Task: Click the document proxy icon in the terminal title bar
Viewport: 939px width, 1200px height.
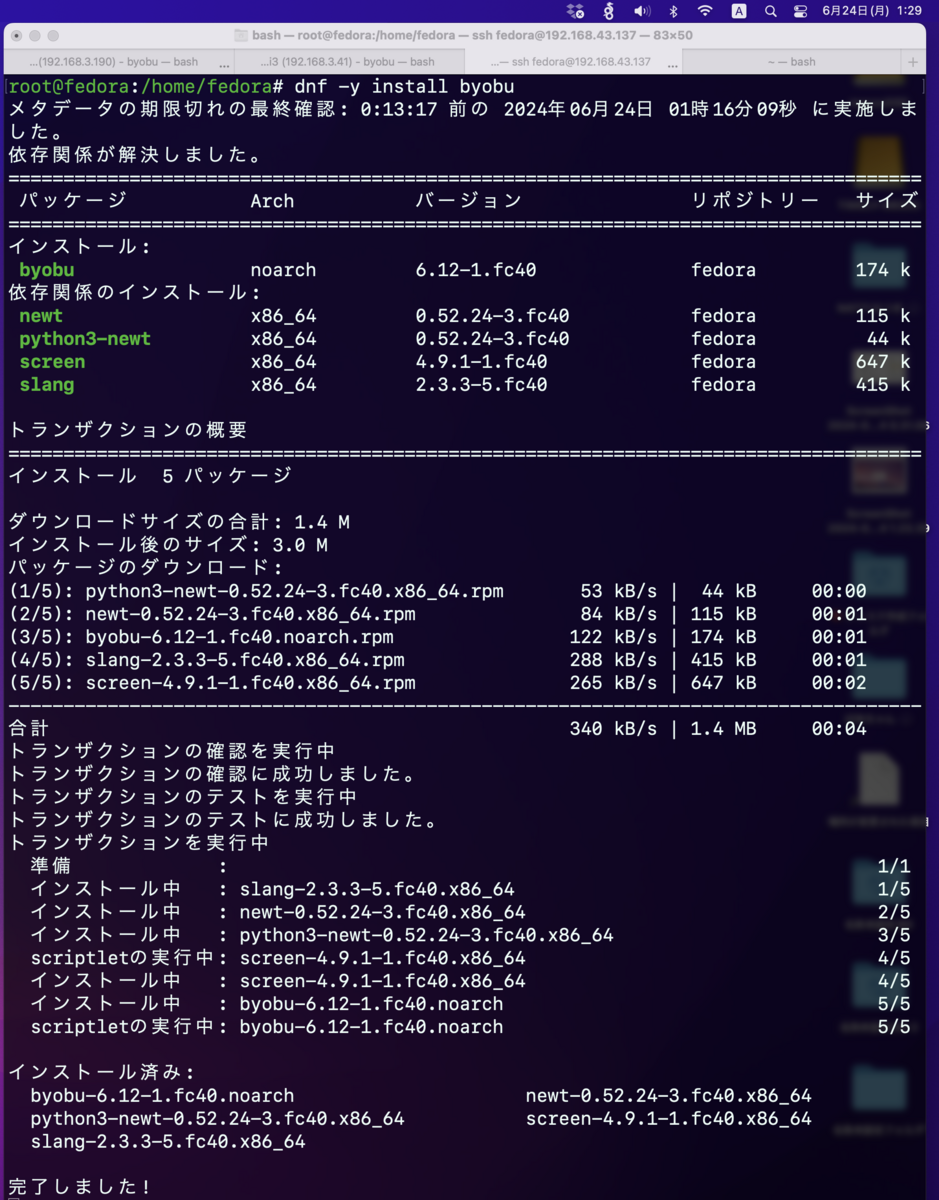Action: click(x=240, y=34)
